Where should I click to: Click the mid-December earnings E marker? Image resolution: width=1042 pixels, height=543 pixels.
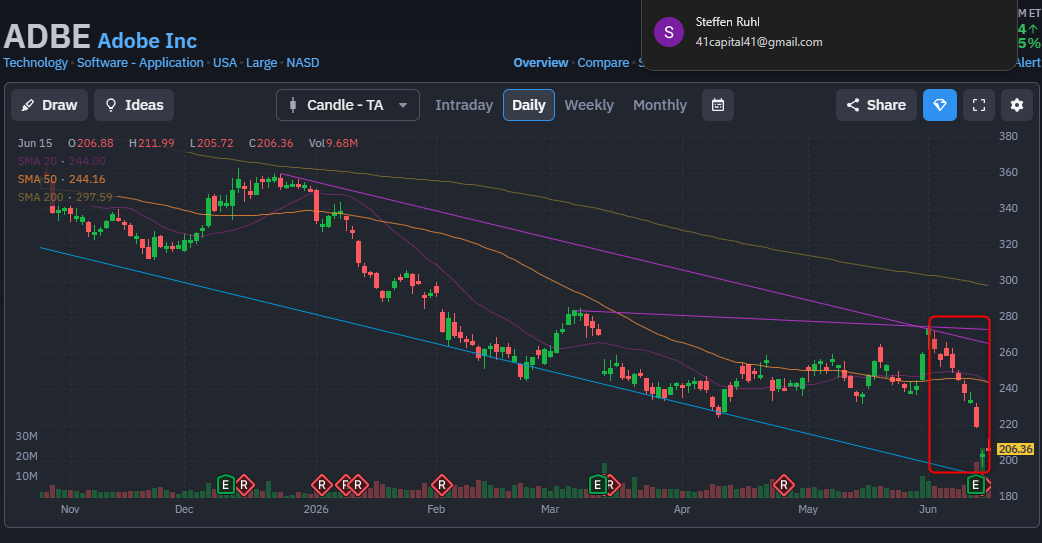[225, 485]
